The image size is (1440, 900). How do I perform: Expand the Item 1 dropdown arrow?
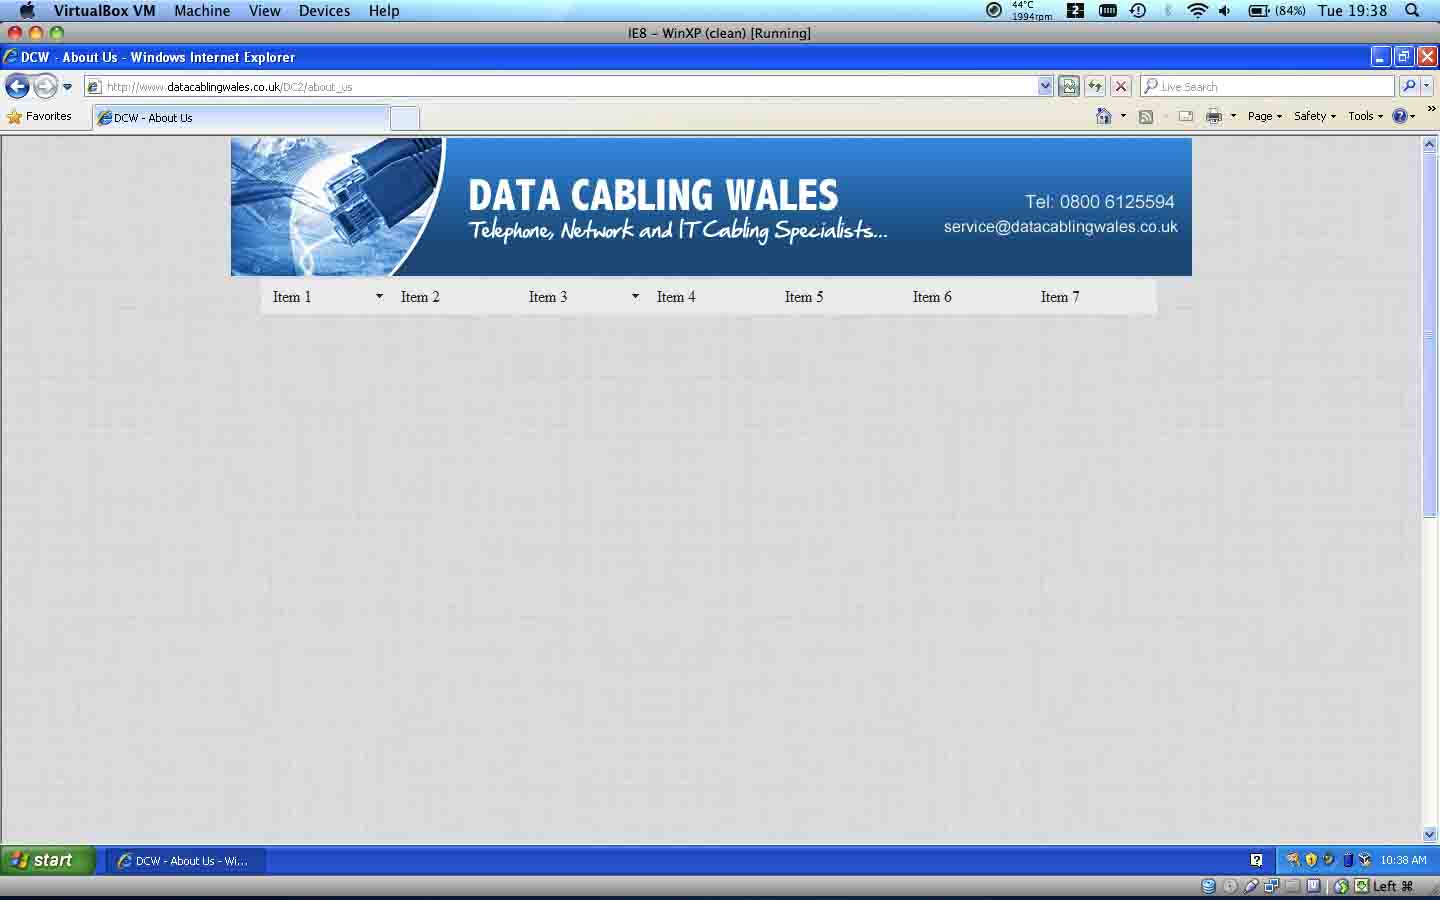(x=379, y=297)
